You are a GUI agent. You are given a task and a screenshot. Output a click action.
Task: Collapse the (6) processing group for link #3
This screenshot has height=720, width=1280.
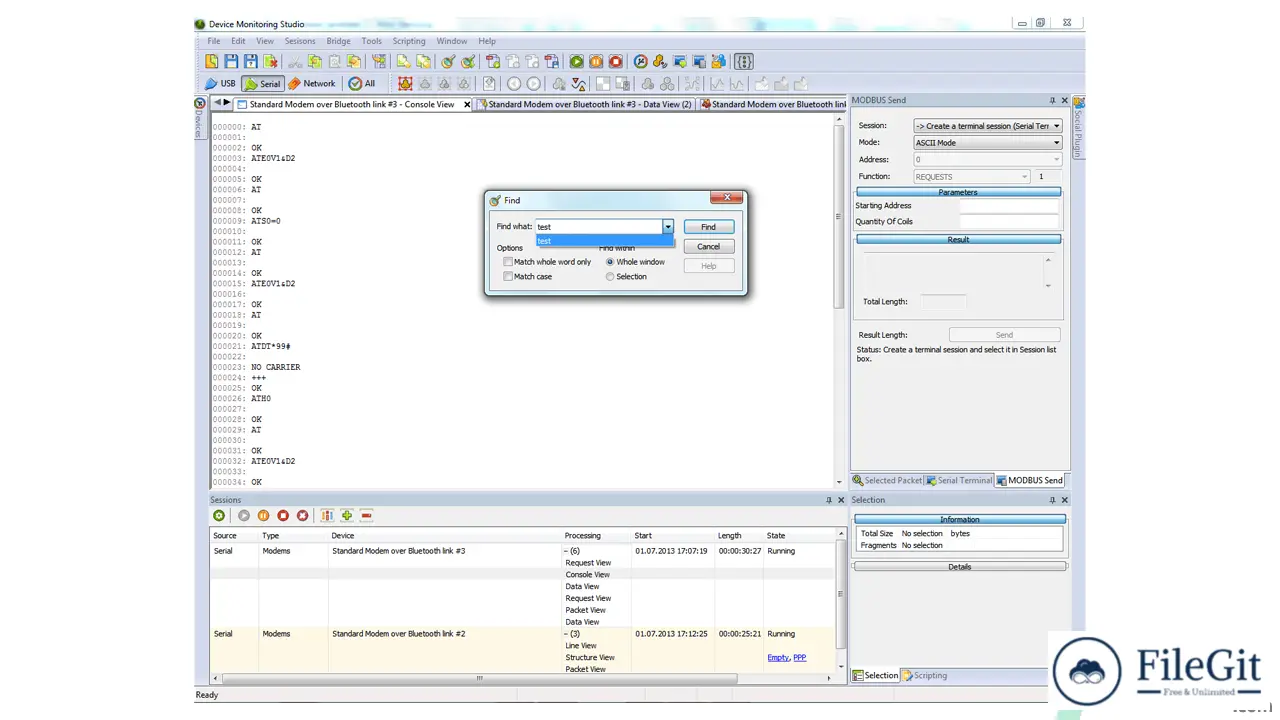(566, 551)
